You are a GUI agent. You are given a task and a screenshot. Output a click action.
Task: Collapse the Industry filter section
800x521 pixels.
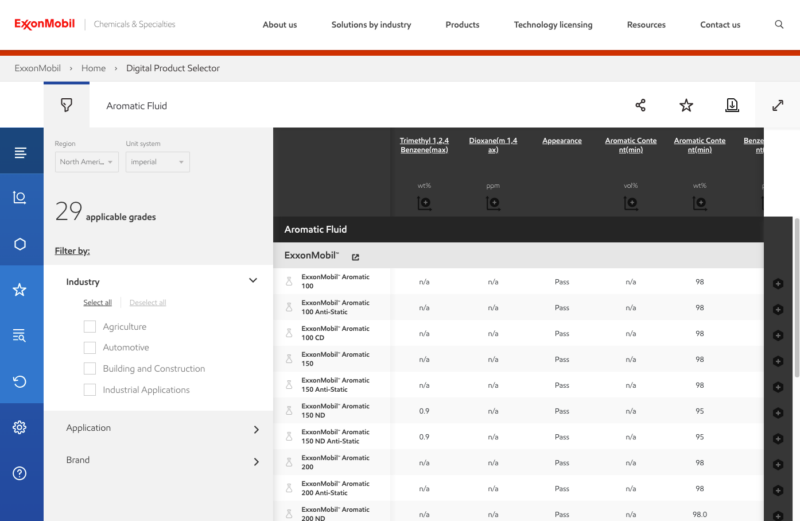[253, 281]
